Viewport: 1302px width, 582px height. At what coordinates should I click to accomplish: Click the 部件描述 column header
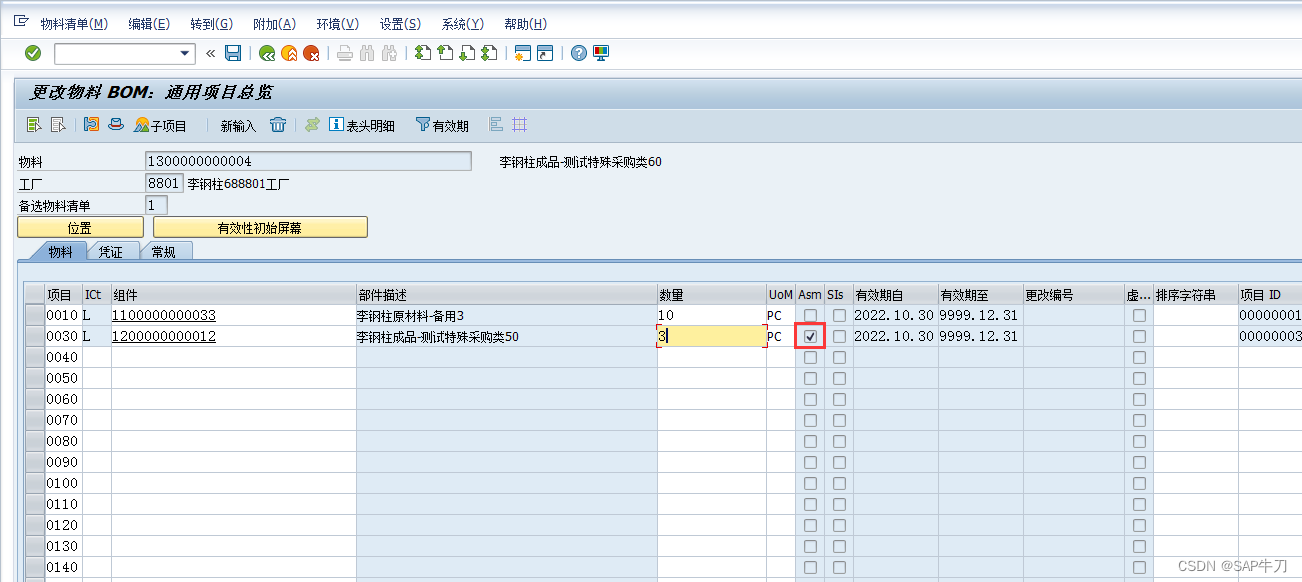point(506,295)
